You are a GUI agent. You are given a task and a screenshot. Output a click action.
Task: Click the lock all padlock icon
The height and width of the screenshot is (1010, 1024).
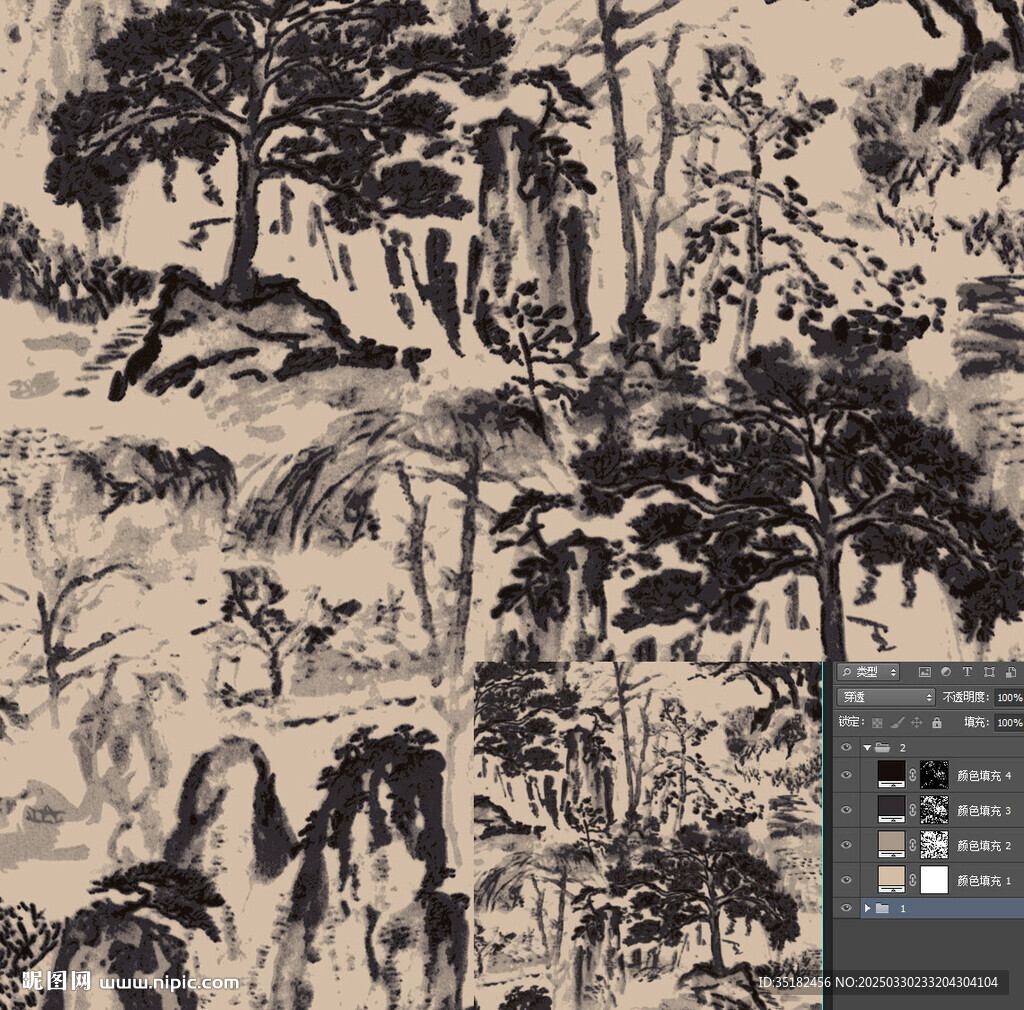click(936, 722)
